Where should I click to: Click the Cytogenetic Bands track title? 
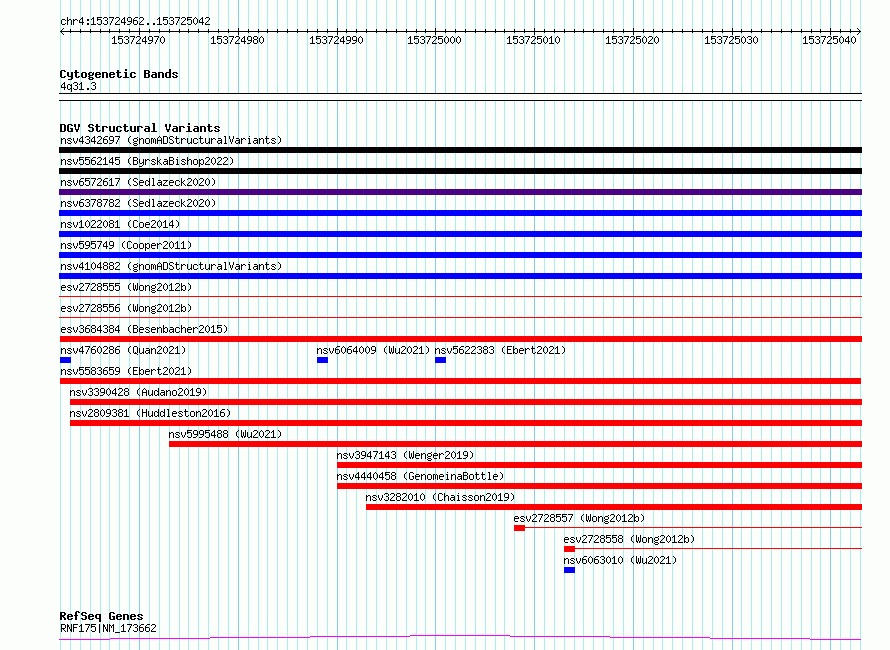(x=119, y=74)
